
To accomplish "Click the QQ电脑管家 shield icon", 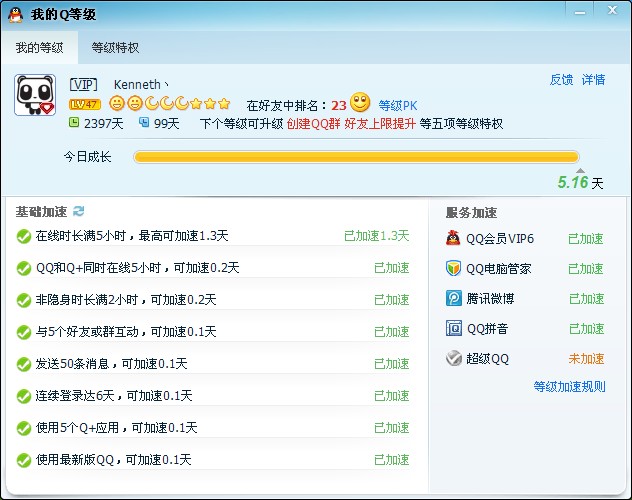I will point(453,268).
